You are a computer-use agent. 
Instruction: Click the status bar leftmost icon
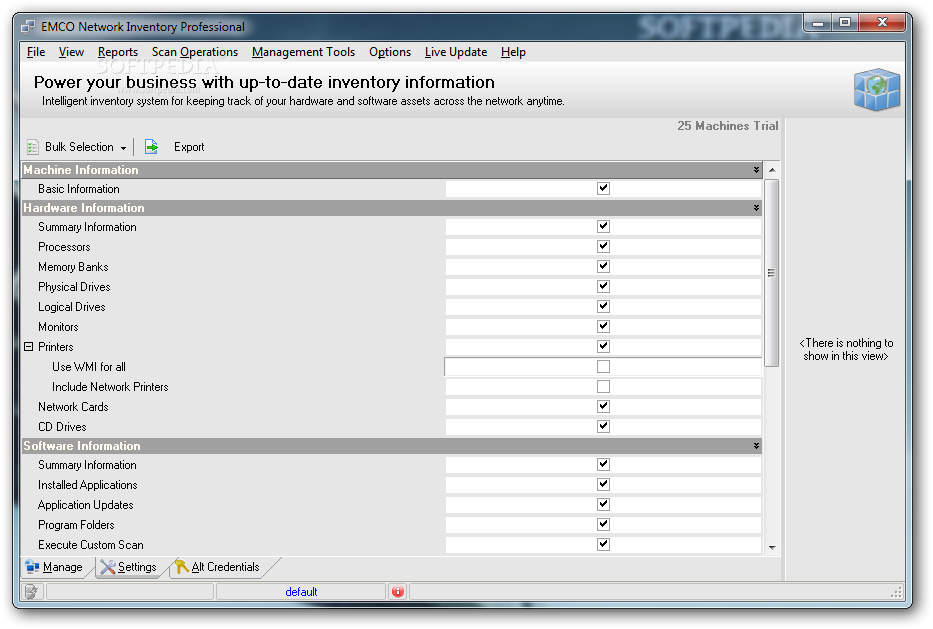pos(32,592)
